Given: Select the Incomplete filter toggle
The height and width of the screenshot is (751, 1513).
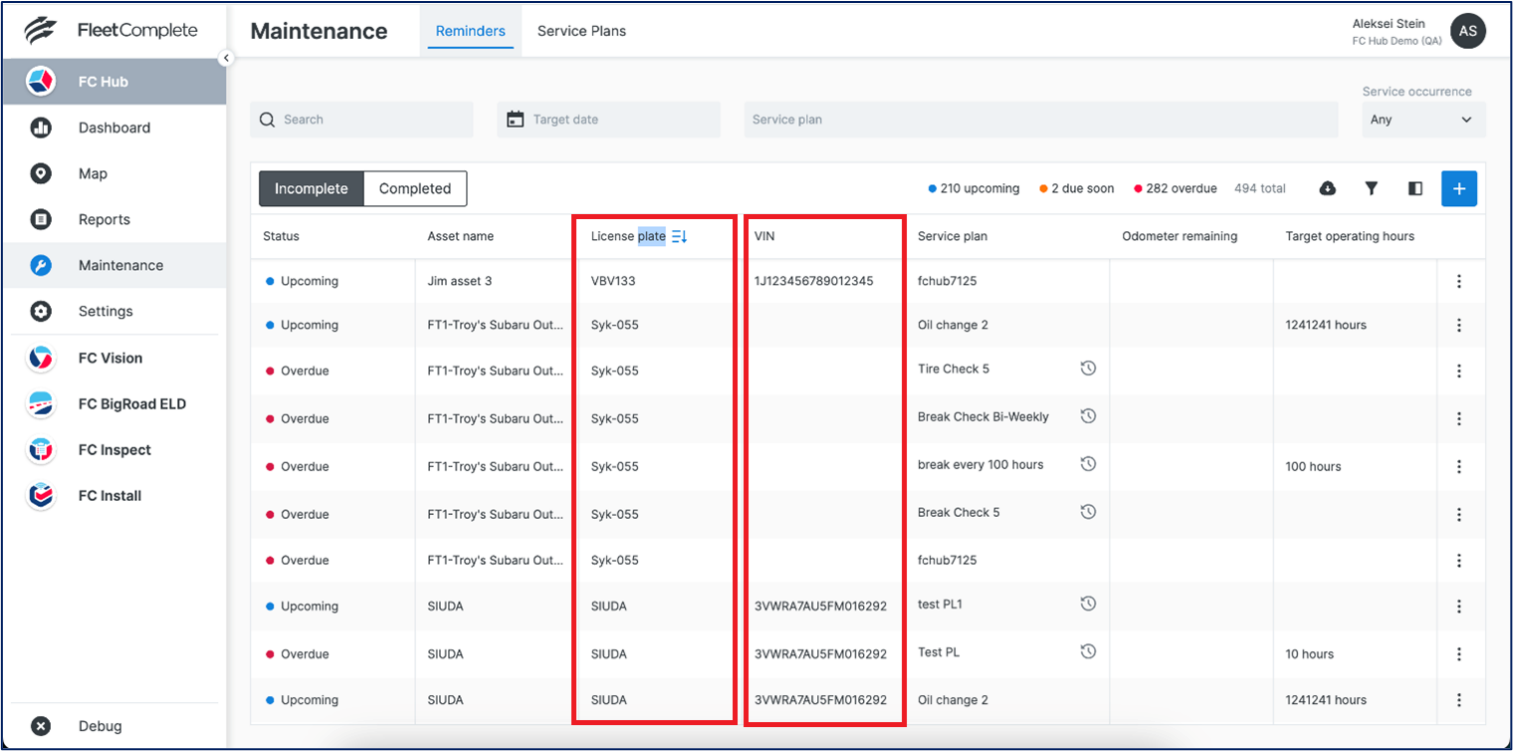Looking at the screenshot, I should (x=311, y=188).
